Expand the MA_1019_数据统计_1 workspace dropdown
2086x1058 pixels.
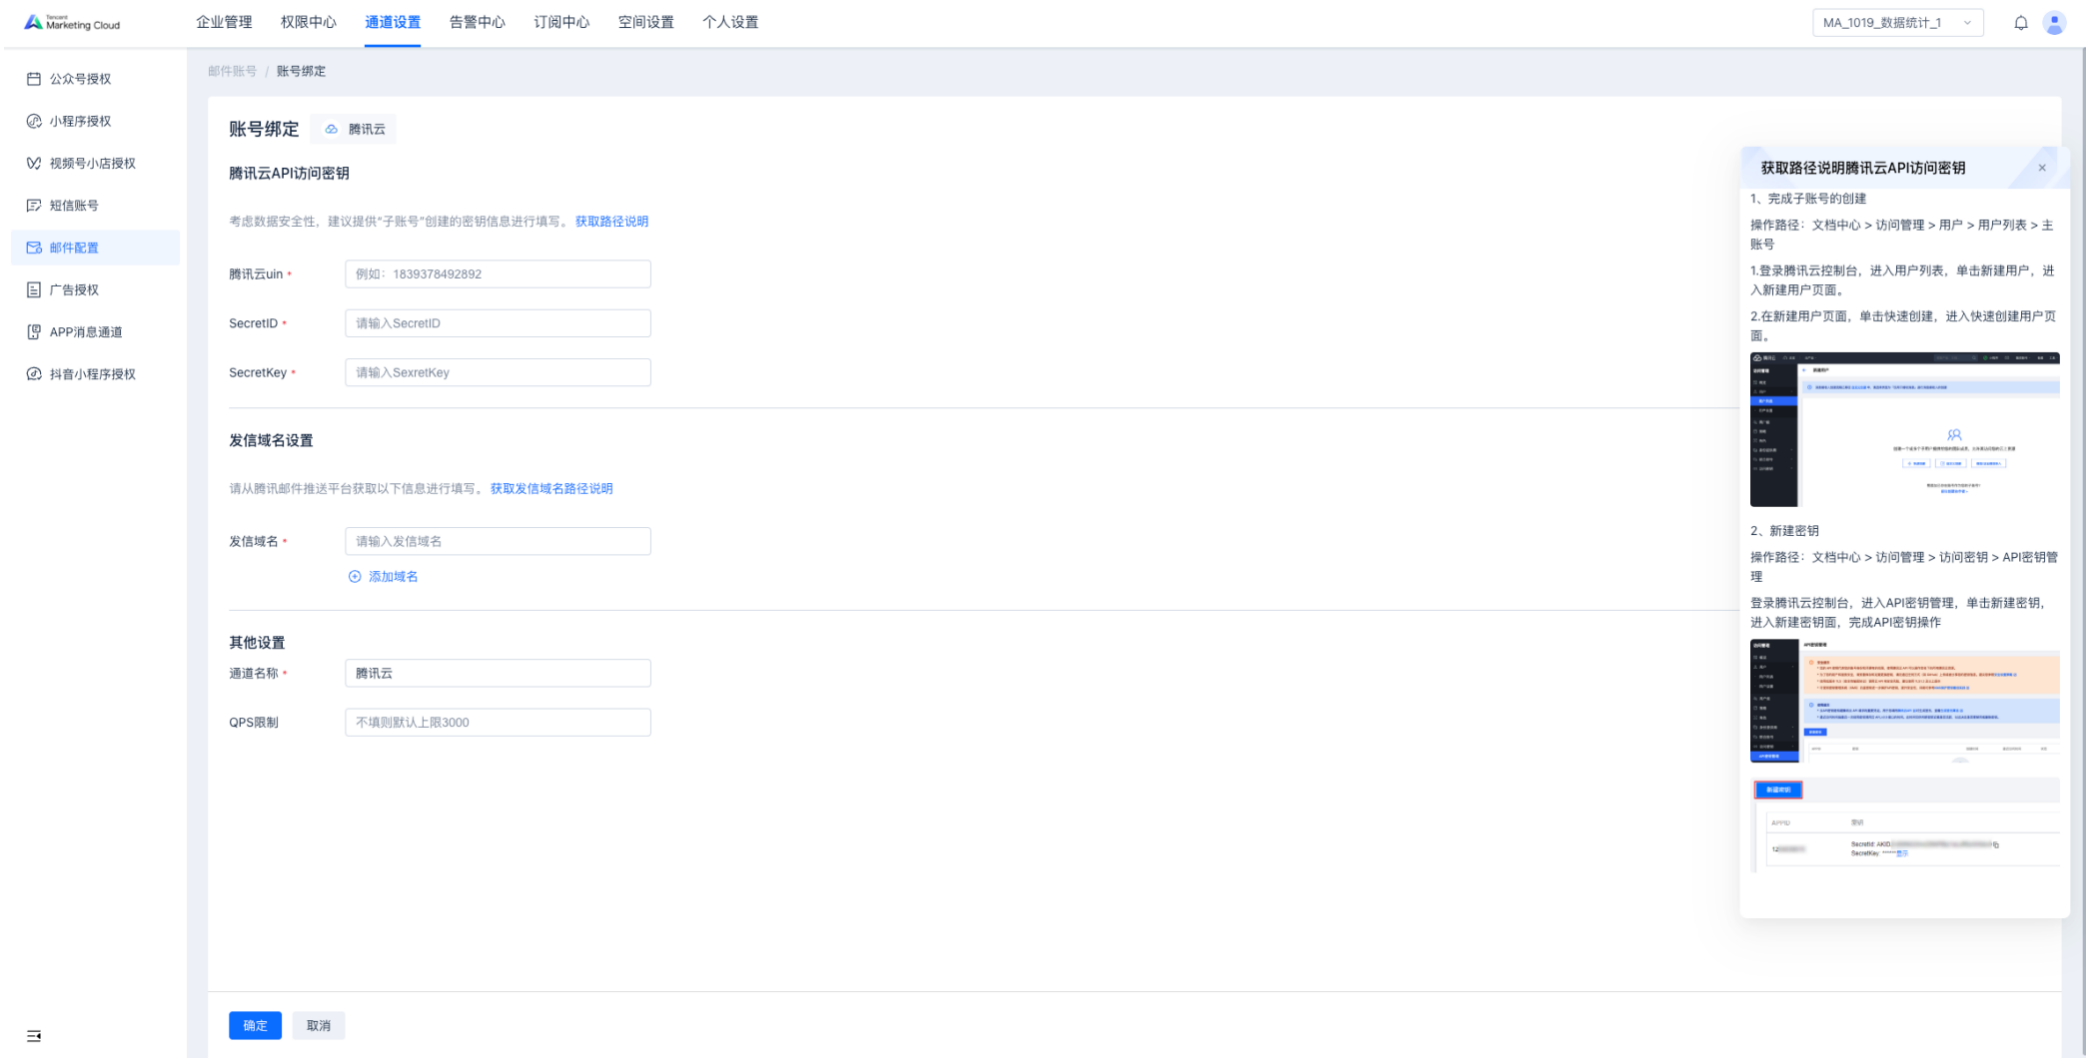pos(1896,23)
